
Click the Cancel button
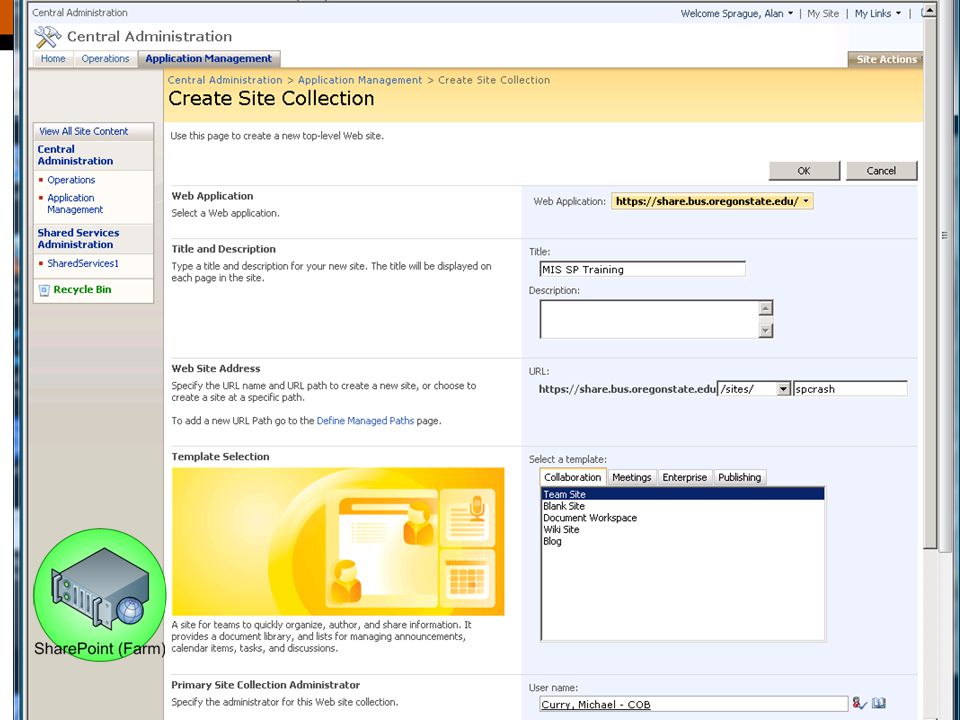coord(881,171)
